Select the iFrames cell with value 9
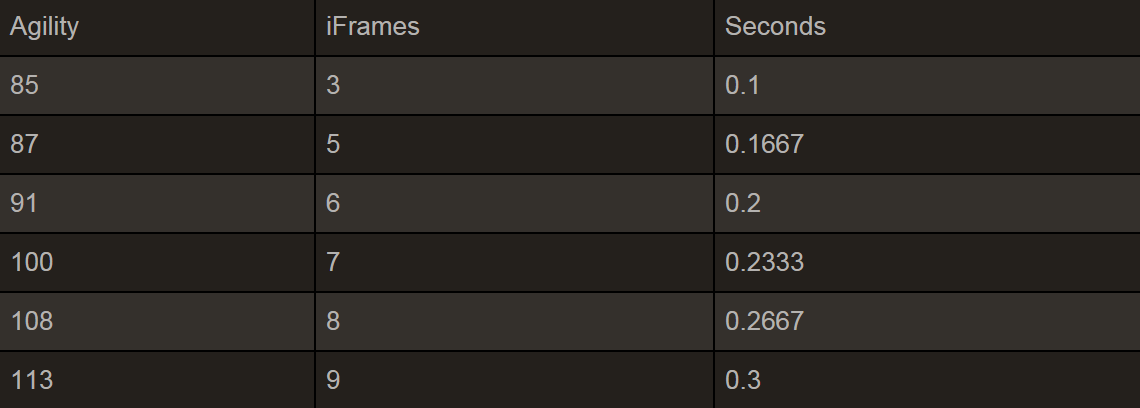Image resolution: width=1140 pixels, height=408 pixels. pos(333,381)
